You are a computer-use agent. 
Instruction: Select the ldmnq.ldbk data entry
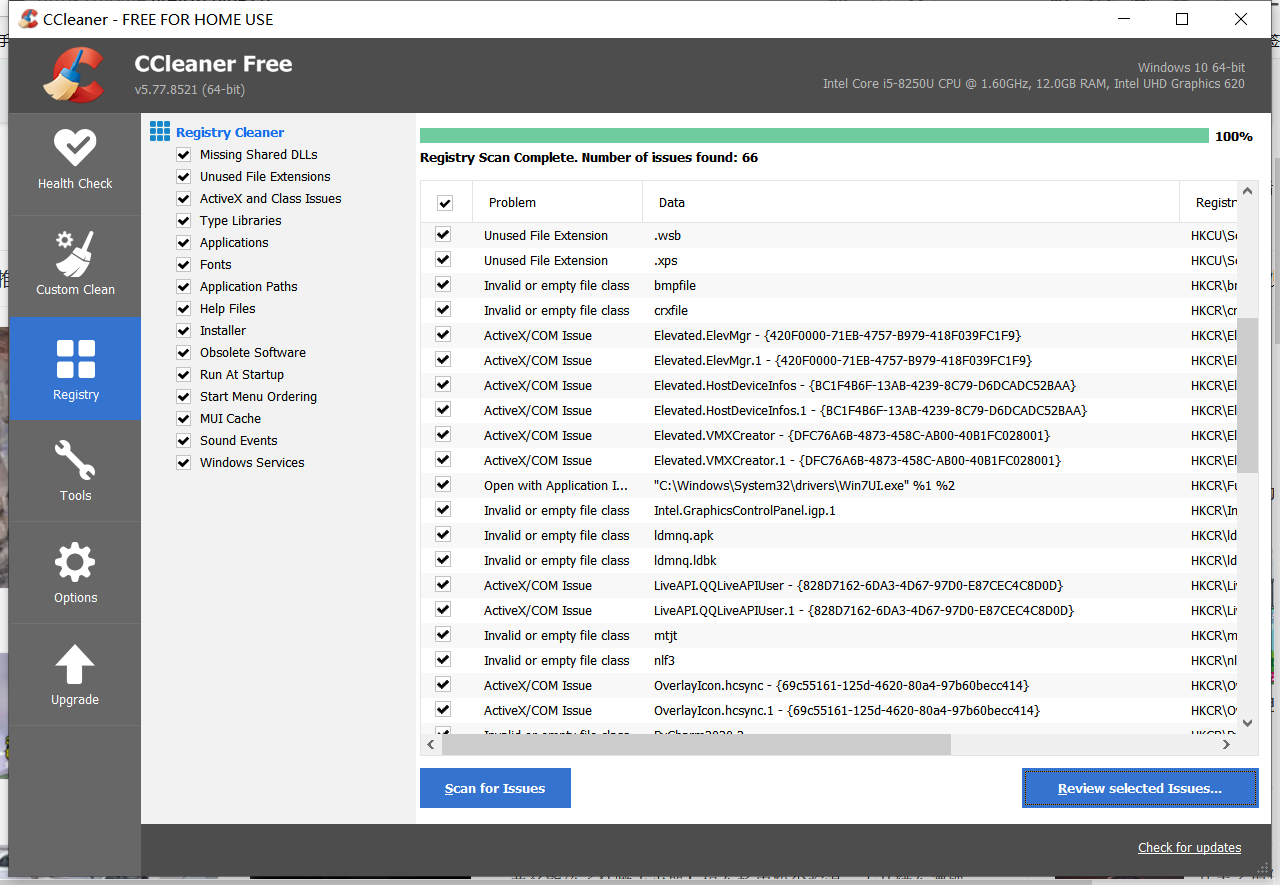685,560
